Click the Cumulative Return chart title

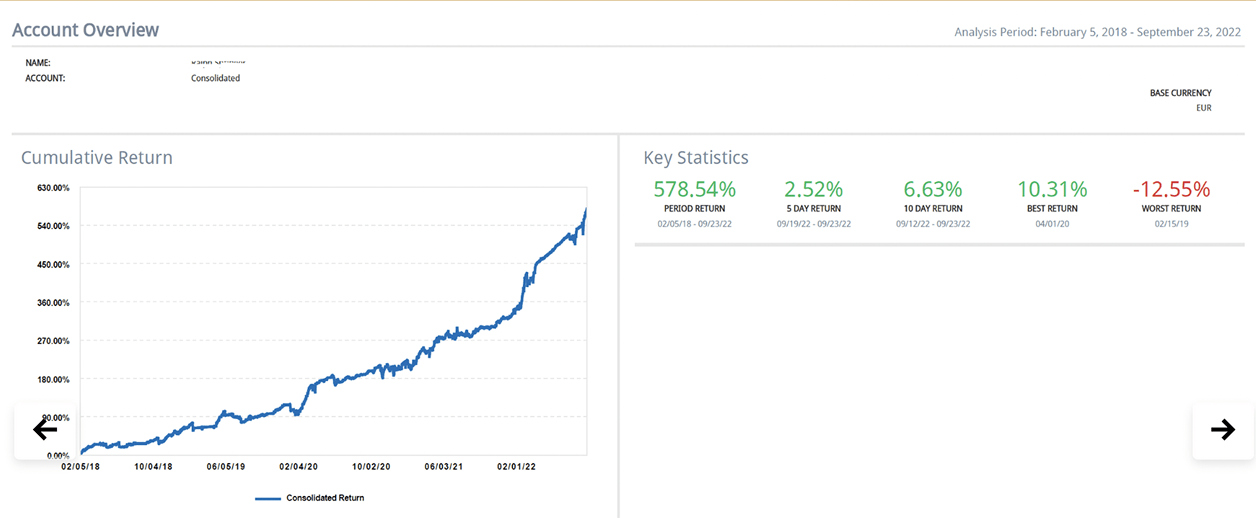(97, 158)
